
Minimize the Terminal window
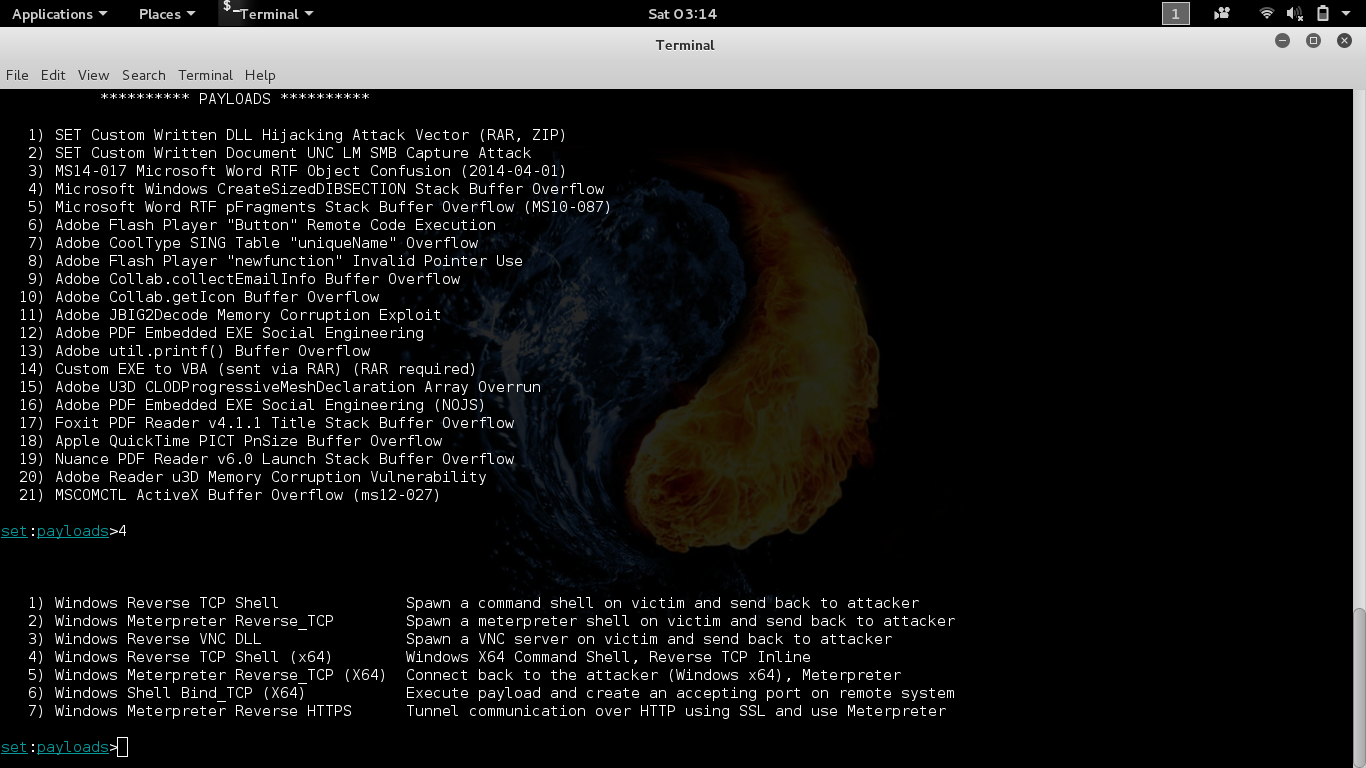point(1283,41)
